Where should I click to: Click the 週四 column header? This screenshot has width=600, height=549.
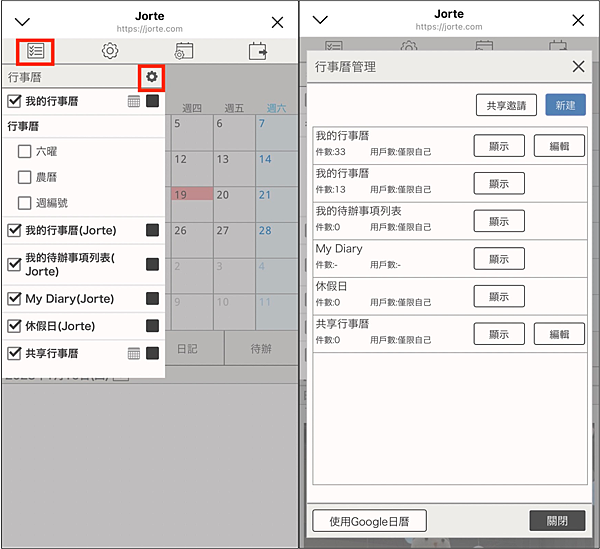[x=192, y=108]
